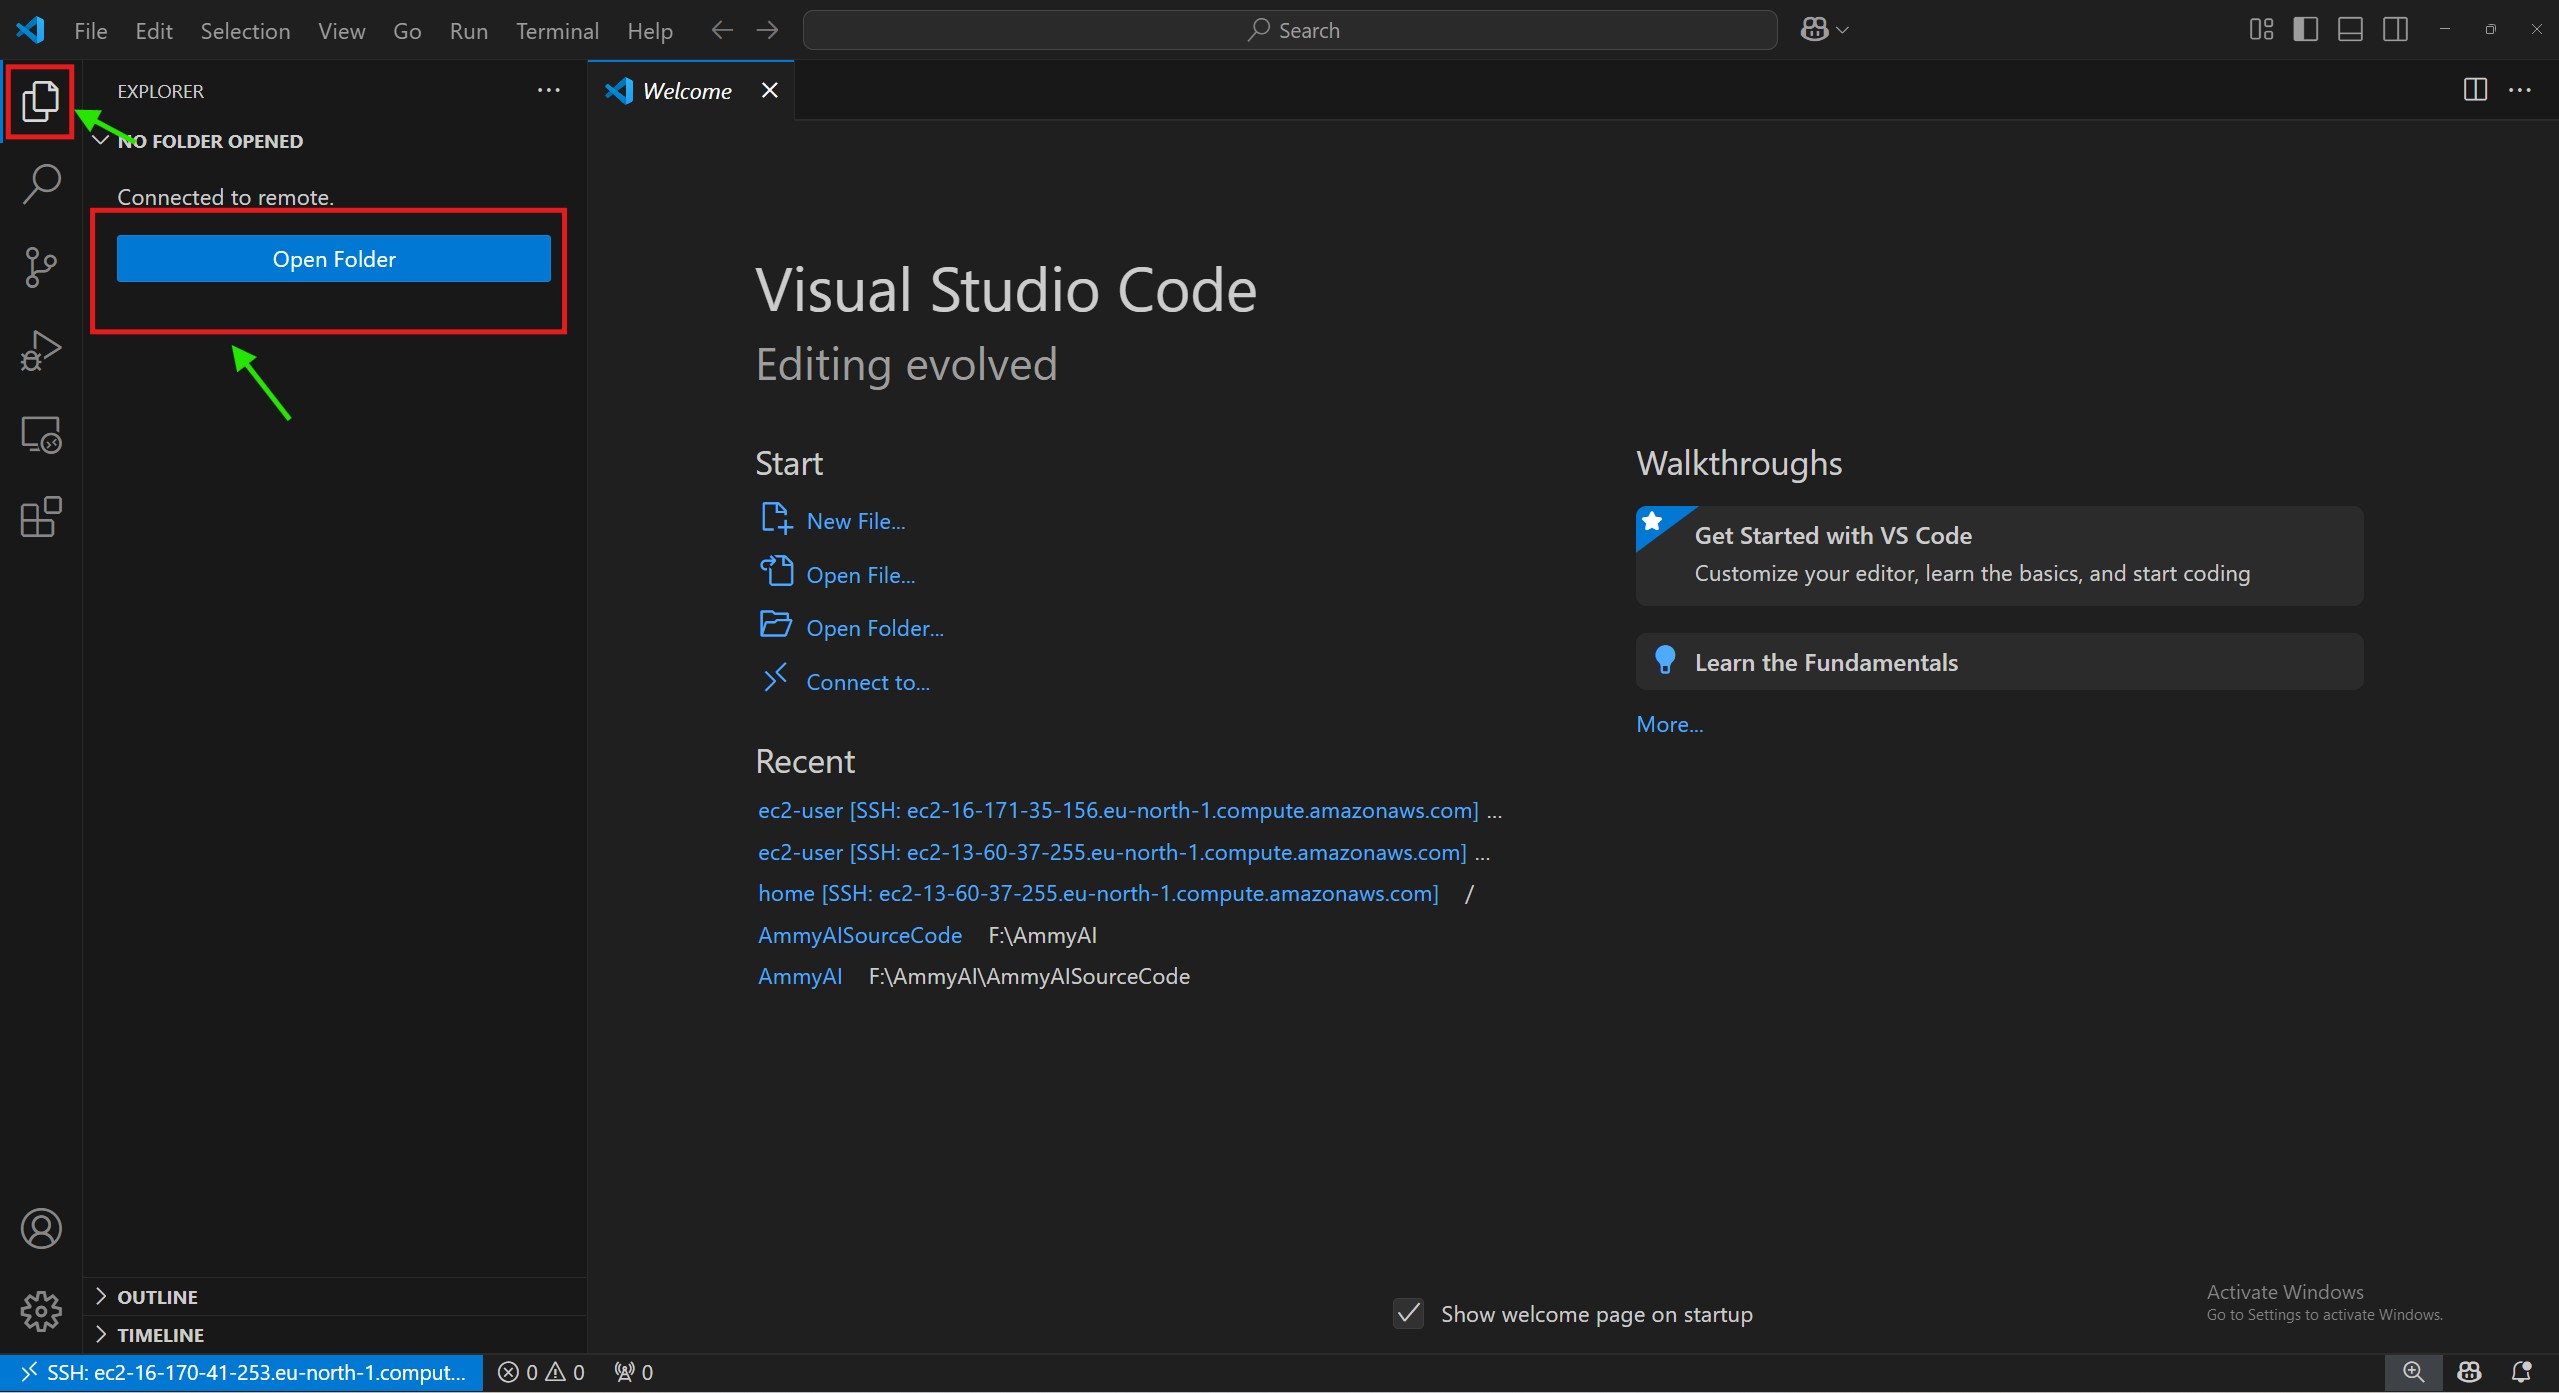Open the New File link under Start
The image size is (2559, 1393).
click(855, 521)
